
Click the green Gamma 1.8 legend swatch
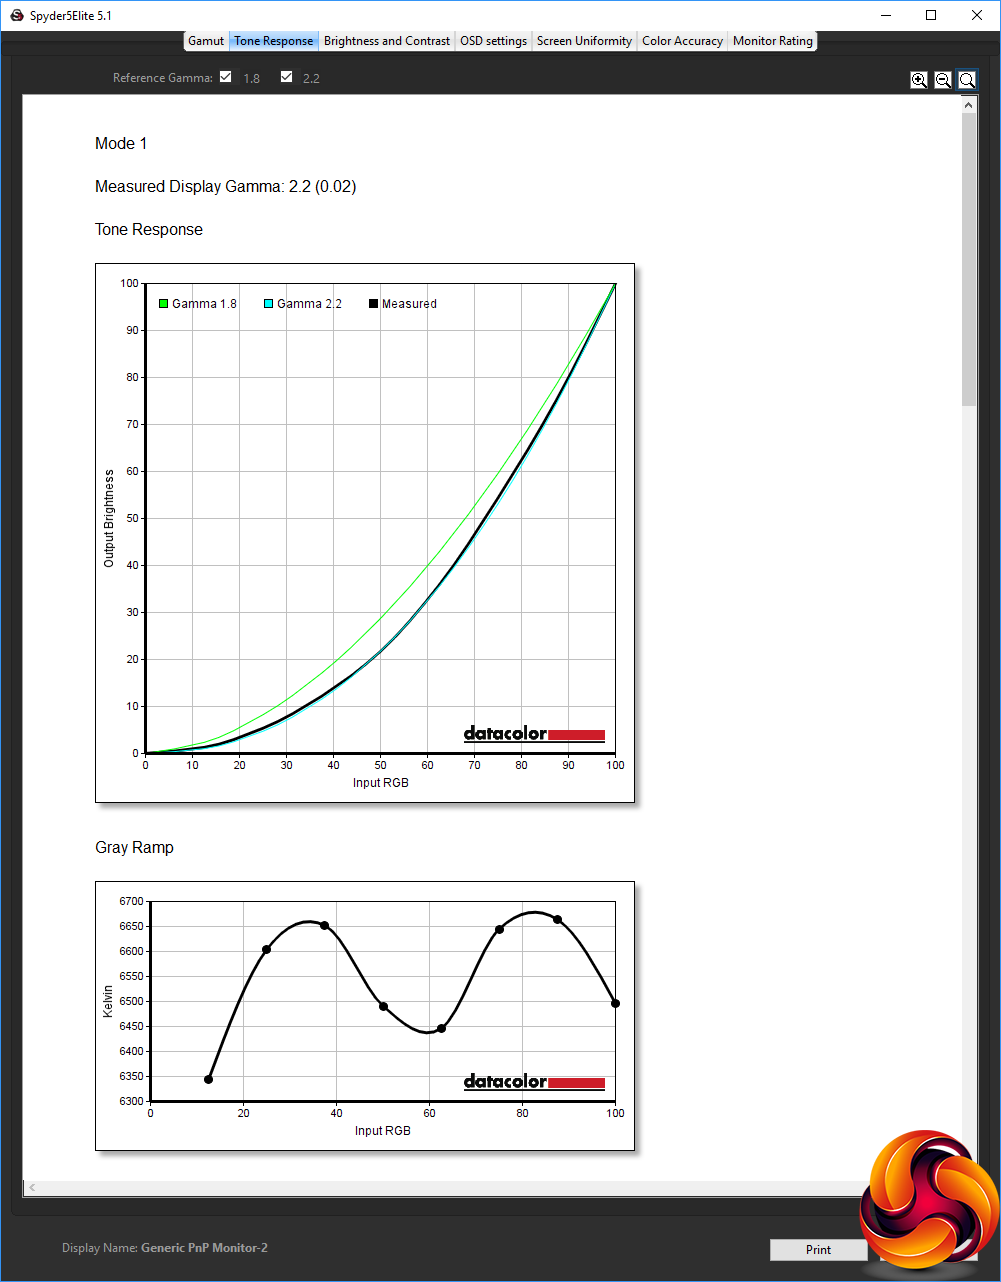[x=164, y=304]
